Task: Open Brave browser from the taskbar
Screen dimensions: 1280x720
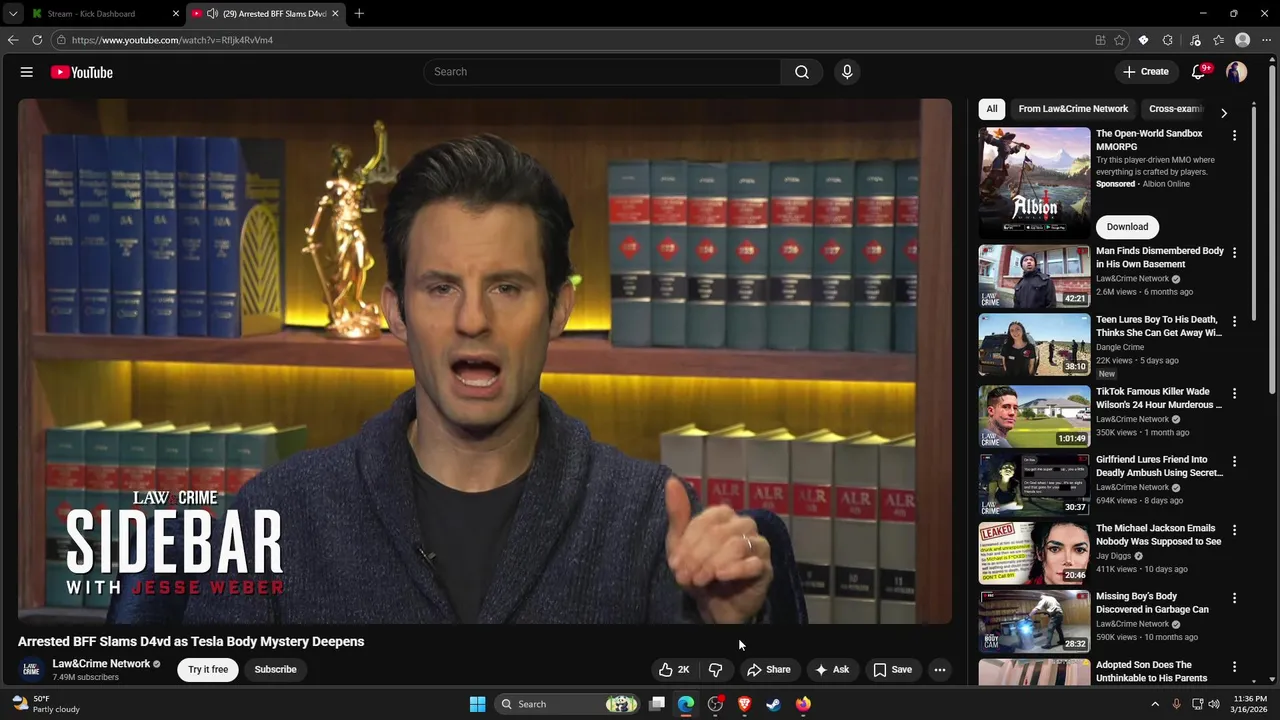Action: tap(744, 704)
